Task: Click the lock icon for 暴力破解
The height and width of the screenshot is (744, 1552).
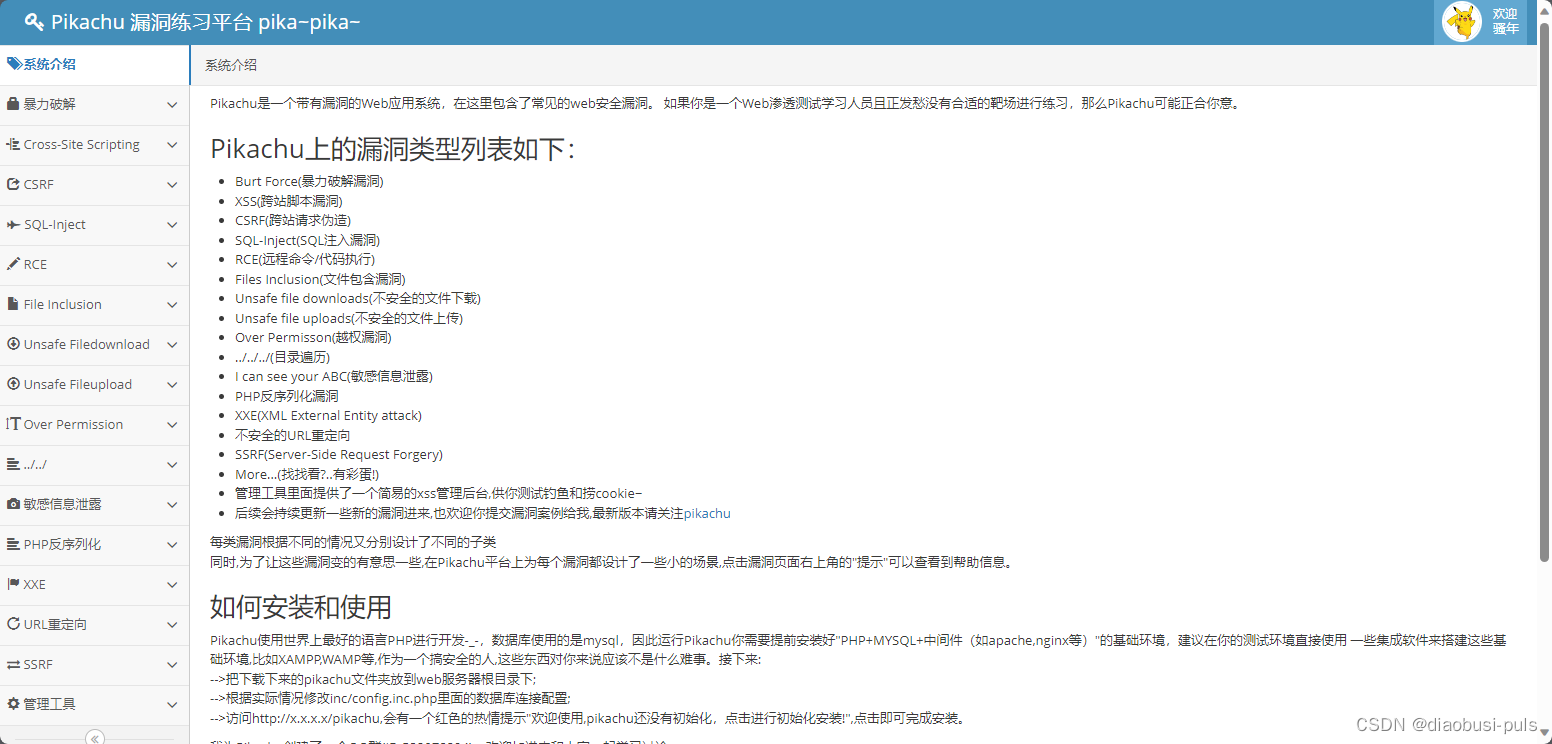Action: tap(13, 104)
